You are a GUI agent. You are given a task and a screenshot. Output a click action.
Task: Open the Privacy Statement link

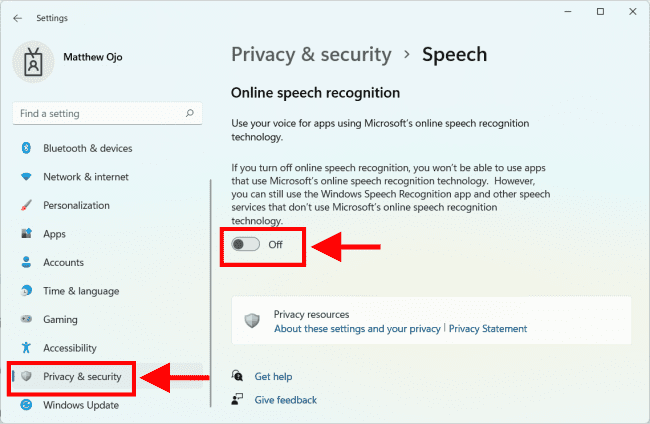tap(488, 329)
